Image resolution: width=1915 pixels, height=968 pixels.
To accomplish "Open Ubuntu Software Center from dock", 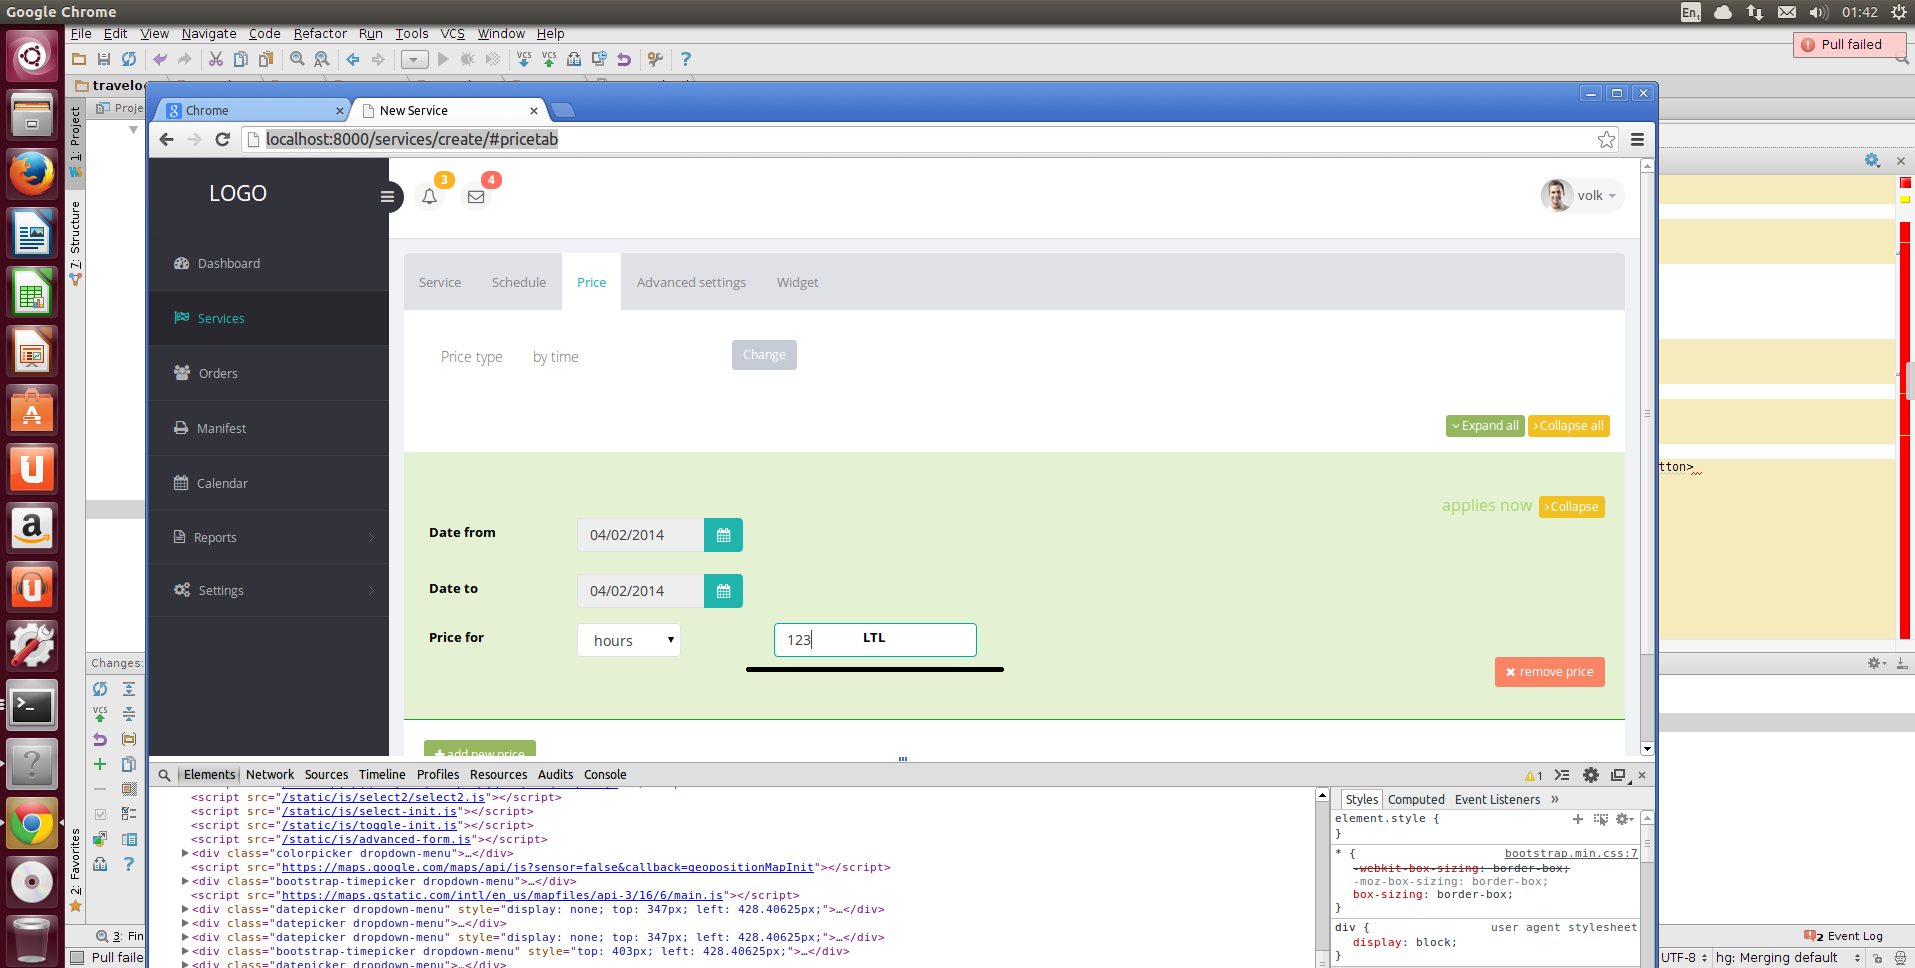I will pyautogui.click(x=32, y=410).
